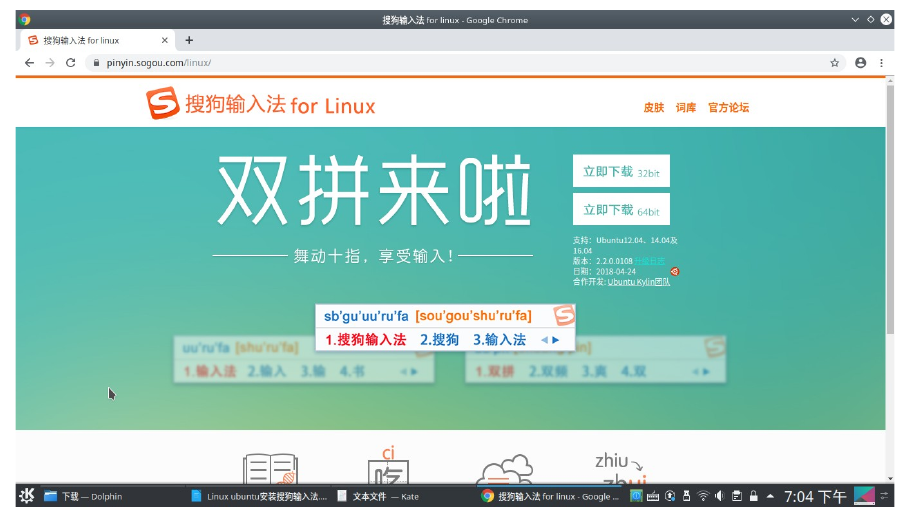Select candidate 3.输入法 in the sharp box

[x=500, y=340]
